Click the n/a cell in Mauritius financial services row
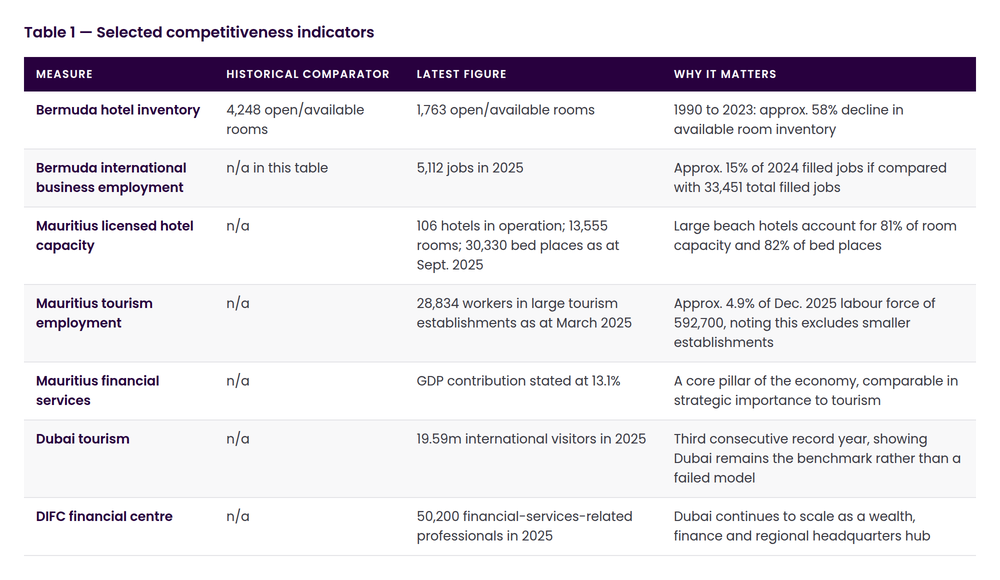 [x=237, y=381]
